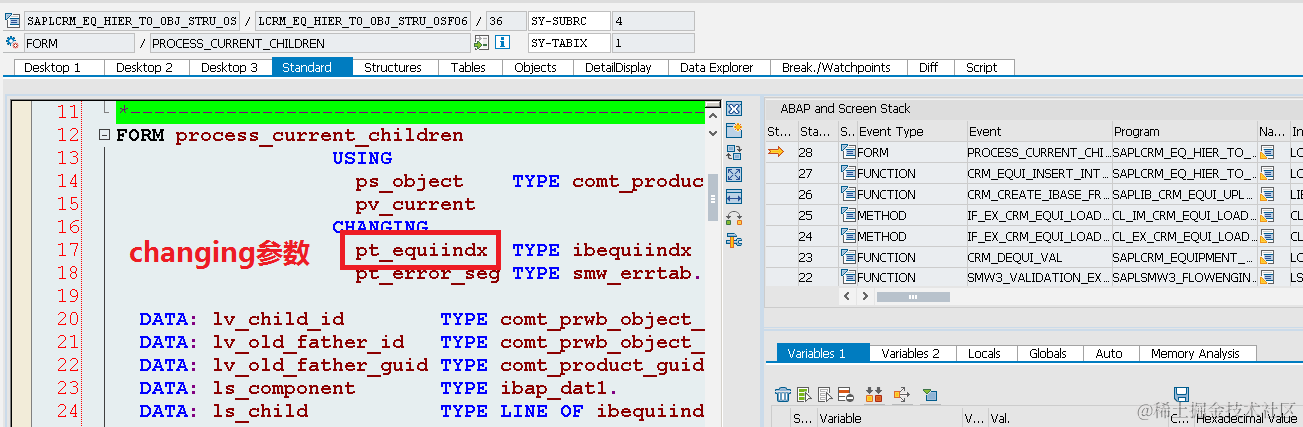
Task: Click the program name field SAPLCRM_EQ_HIER_TO_OBJ_STRU_OS
Action: (x=132, y=21)
